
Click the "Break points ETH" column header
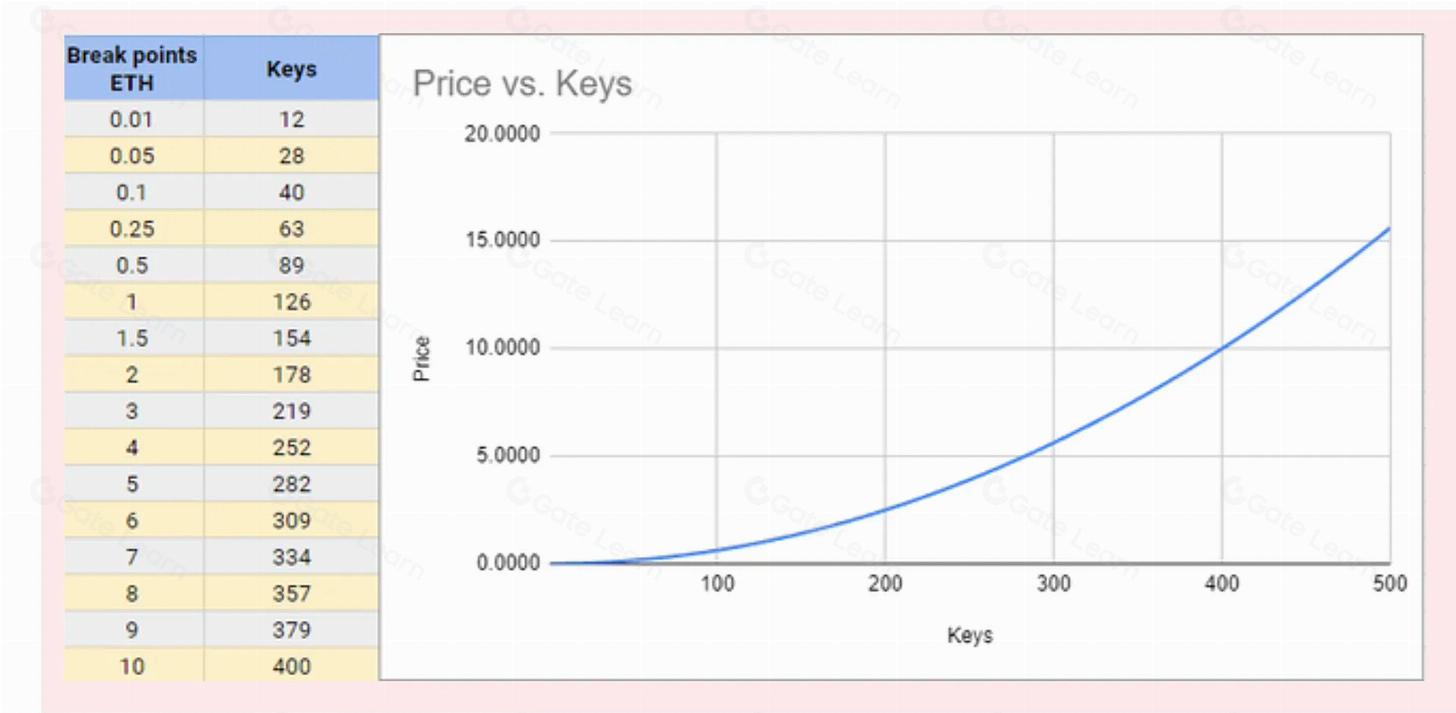(x=132, y=68)
